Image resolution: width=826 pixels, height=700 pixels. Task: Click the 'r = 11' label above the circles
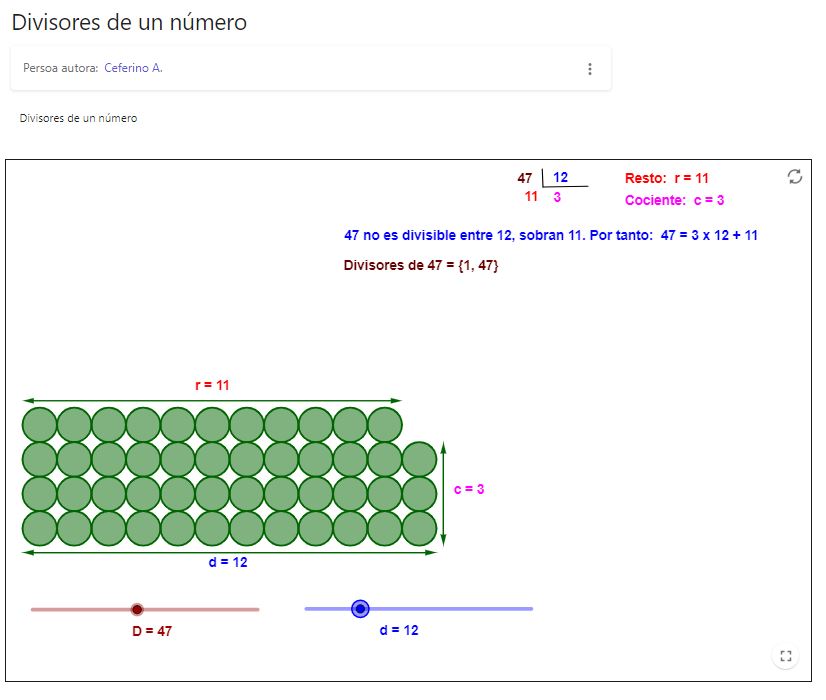[212, 385]
